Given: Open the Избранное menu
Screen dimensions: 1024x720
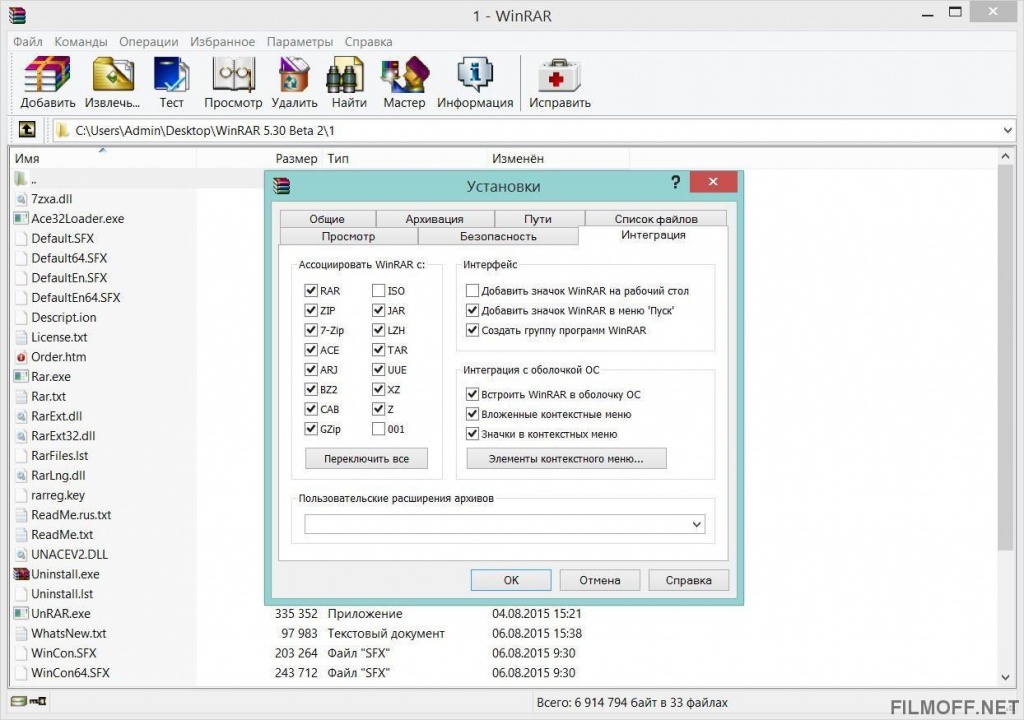Looking at the screenshot, I should 222,41.
